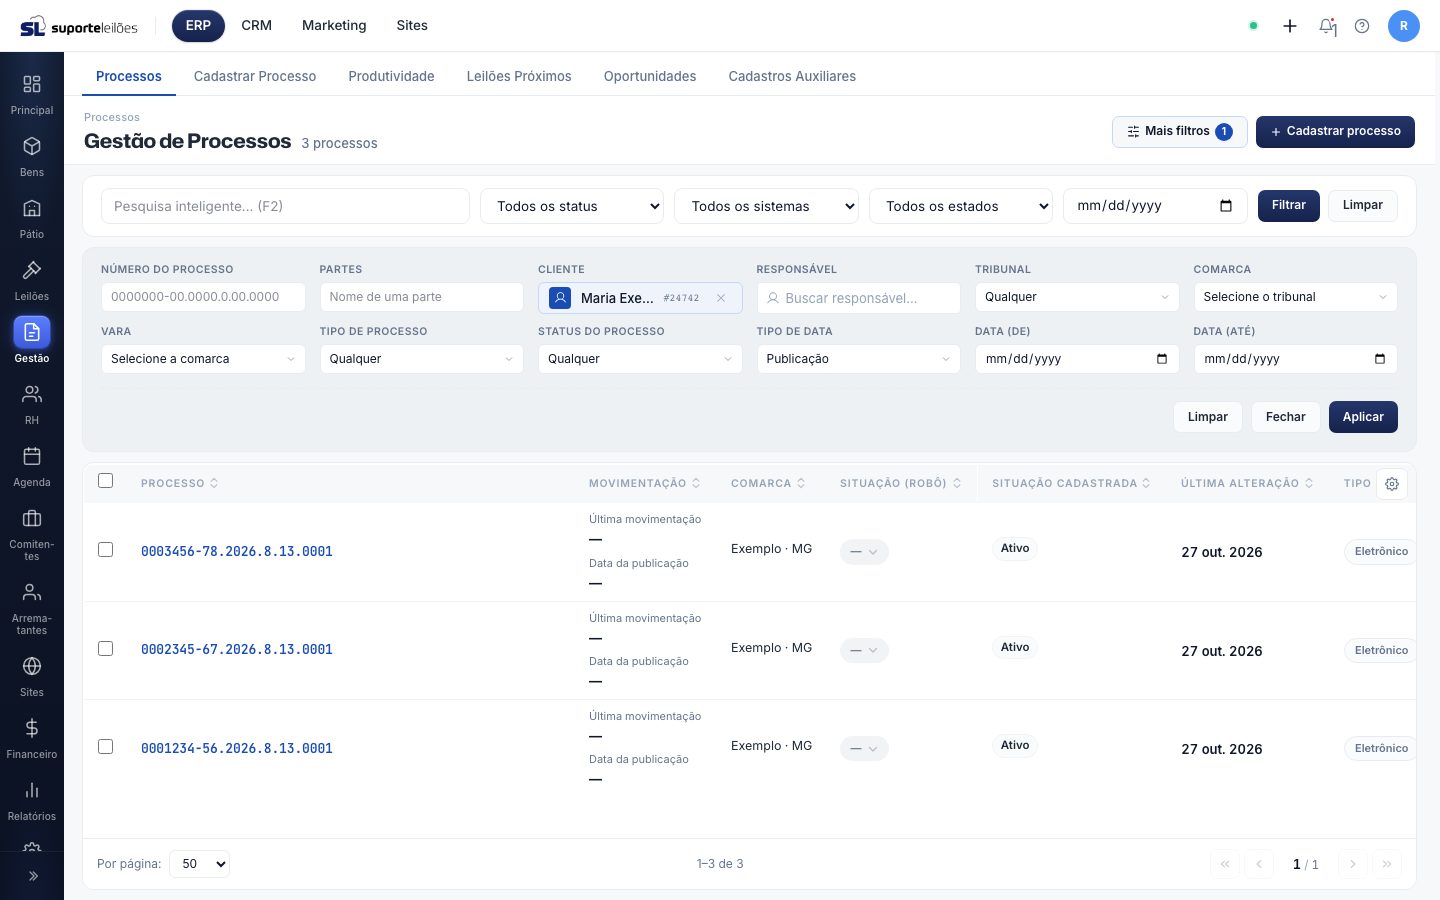Switch to Cadastrar Processo tab
The width and height of the screenshot is (1440, 900).
255,76
